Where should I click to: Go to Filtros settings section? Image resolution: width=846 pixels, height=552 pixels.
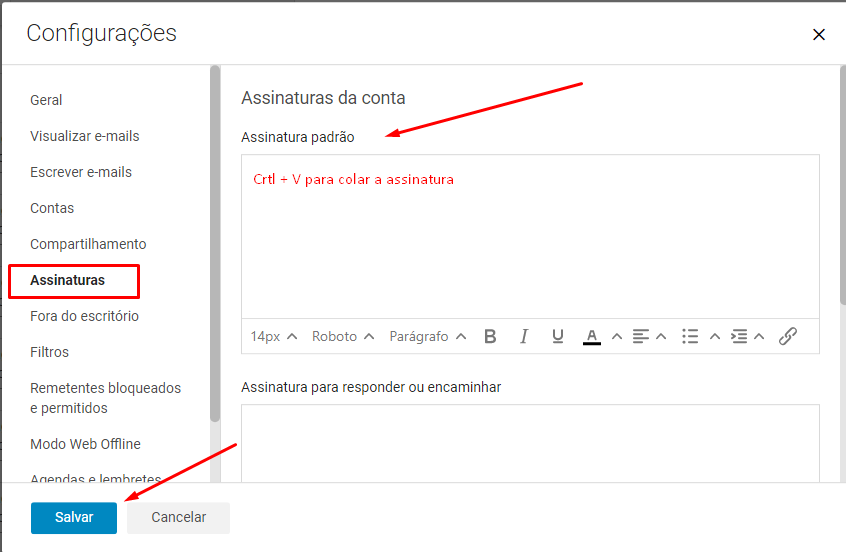(x=49, y=352)
